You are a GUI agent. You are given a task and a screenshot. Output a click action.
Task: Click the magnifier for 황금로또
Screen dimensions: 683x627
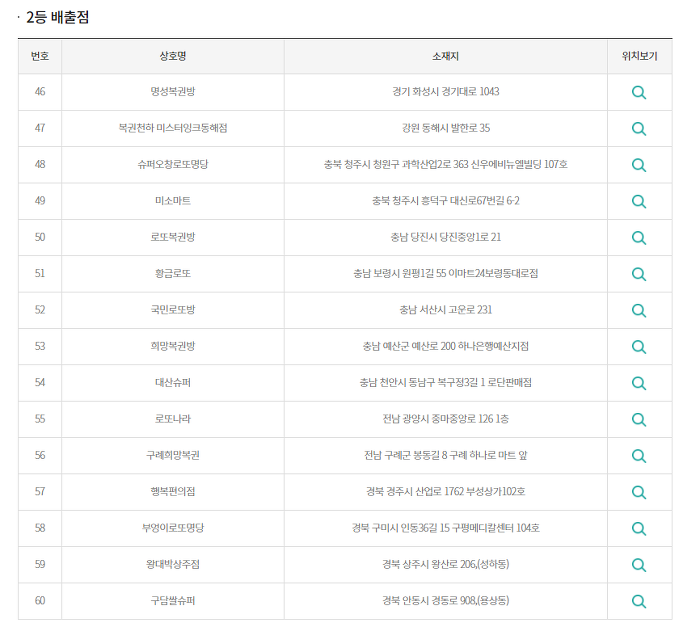point(639,274)
